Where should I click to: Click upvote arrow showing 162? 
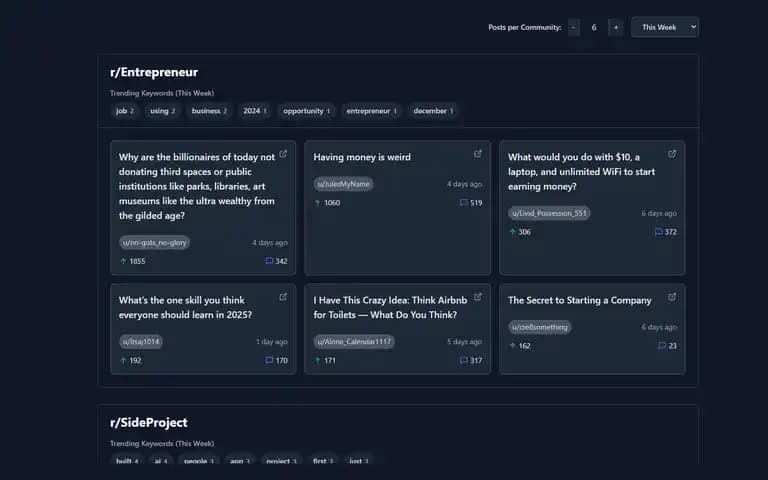click(x=512, y=346)
